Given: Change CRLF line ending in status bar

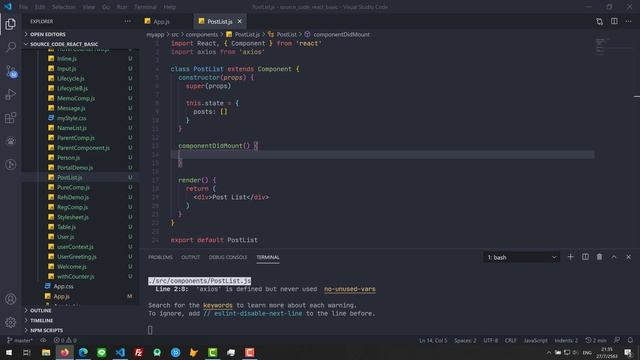Looking at the screenshot, I should [x=510, y=340].
